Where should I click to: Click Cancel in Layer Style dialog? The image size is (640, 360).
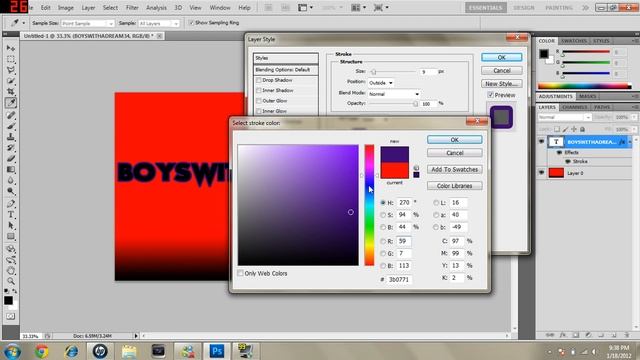tap(502, 70)
